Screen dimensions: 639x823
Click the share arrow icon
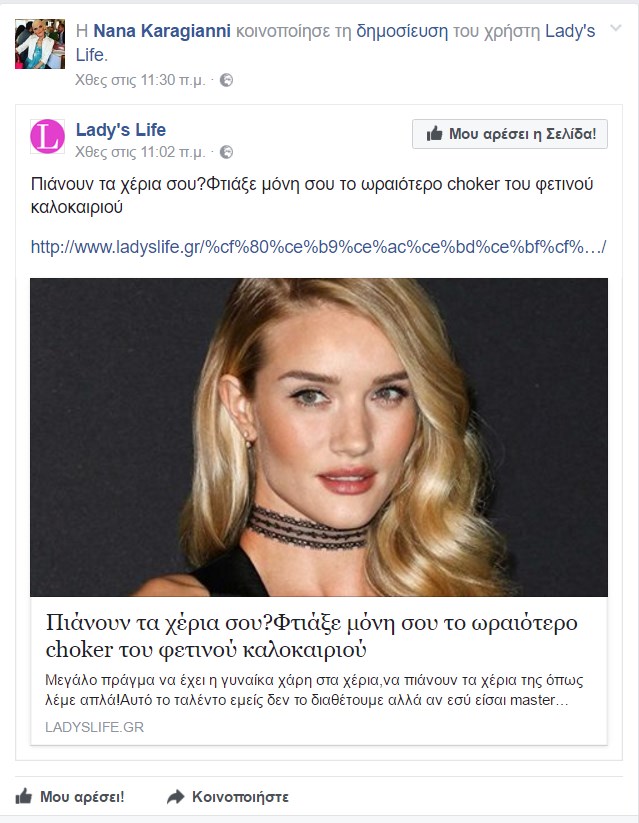pos(175,797)
